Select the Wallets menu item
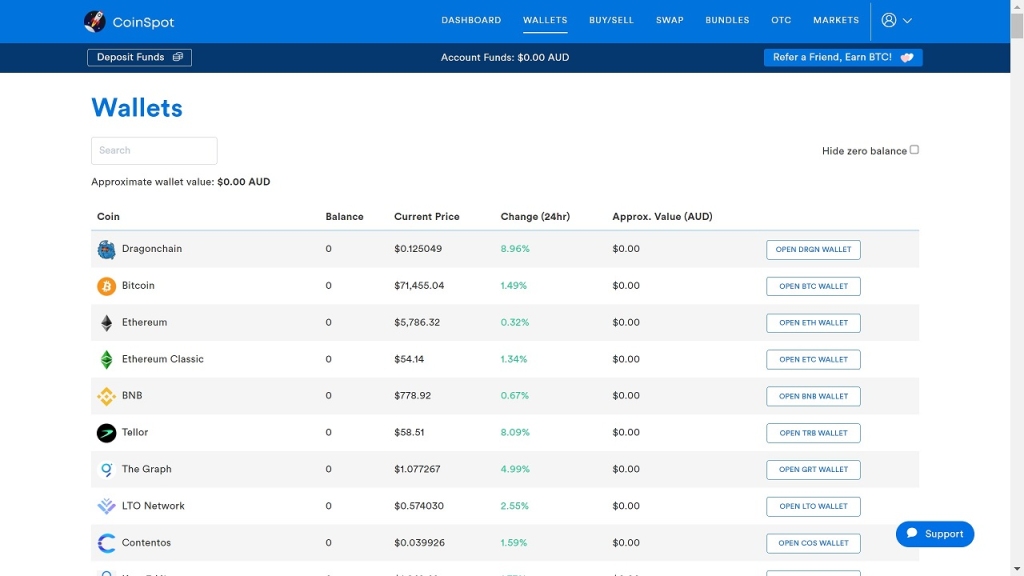Viewport: 1024px width, 576px height. pyautogui.click(x=545, y=20)
